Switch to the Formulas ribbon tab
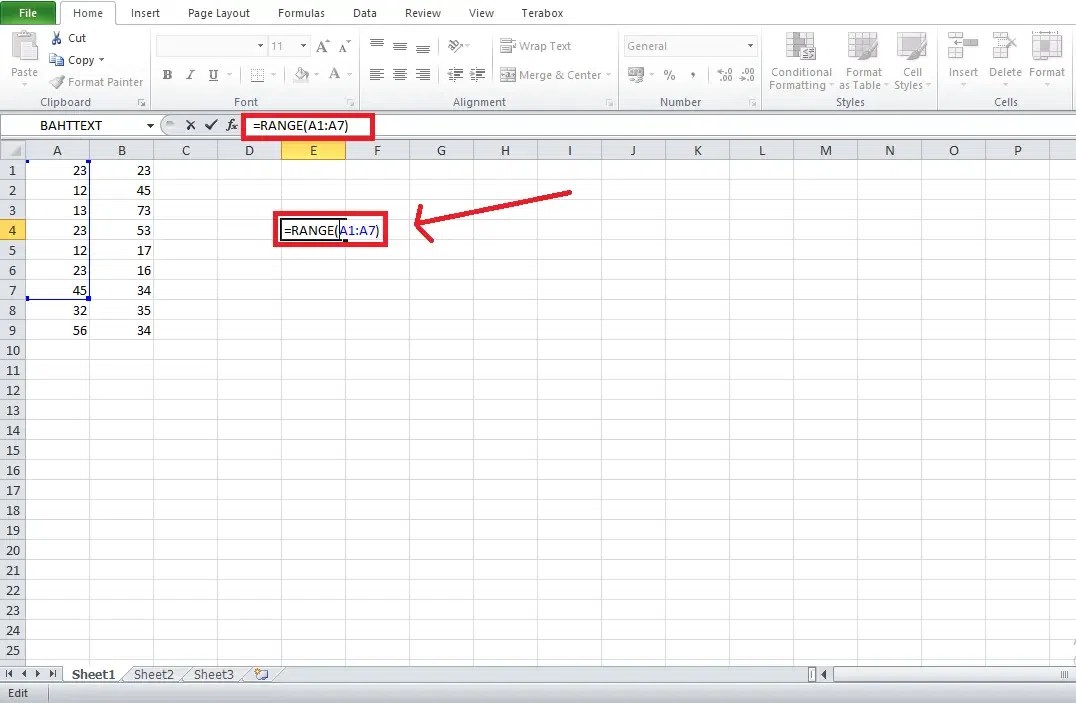Viewport: 1076px width, 703px height. pos(300,12)
